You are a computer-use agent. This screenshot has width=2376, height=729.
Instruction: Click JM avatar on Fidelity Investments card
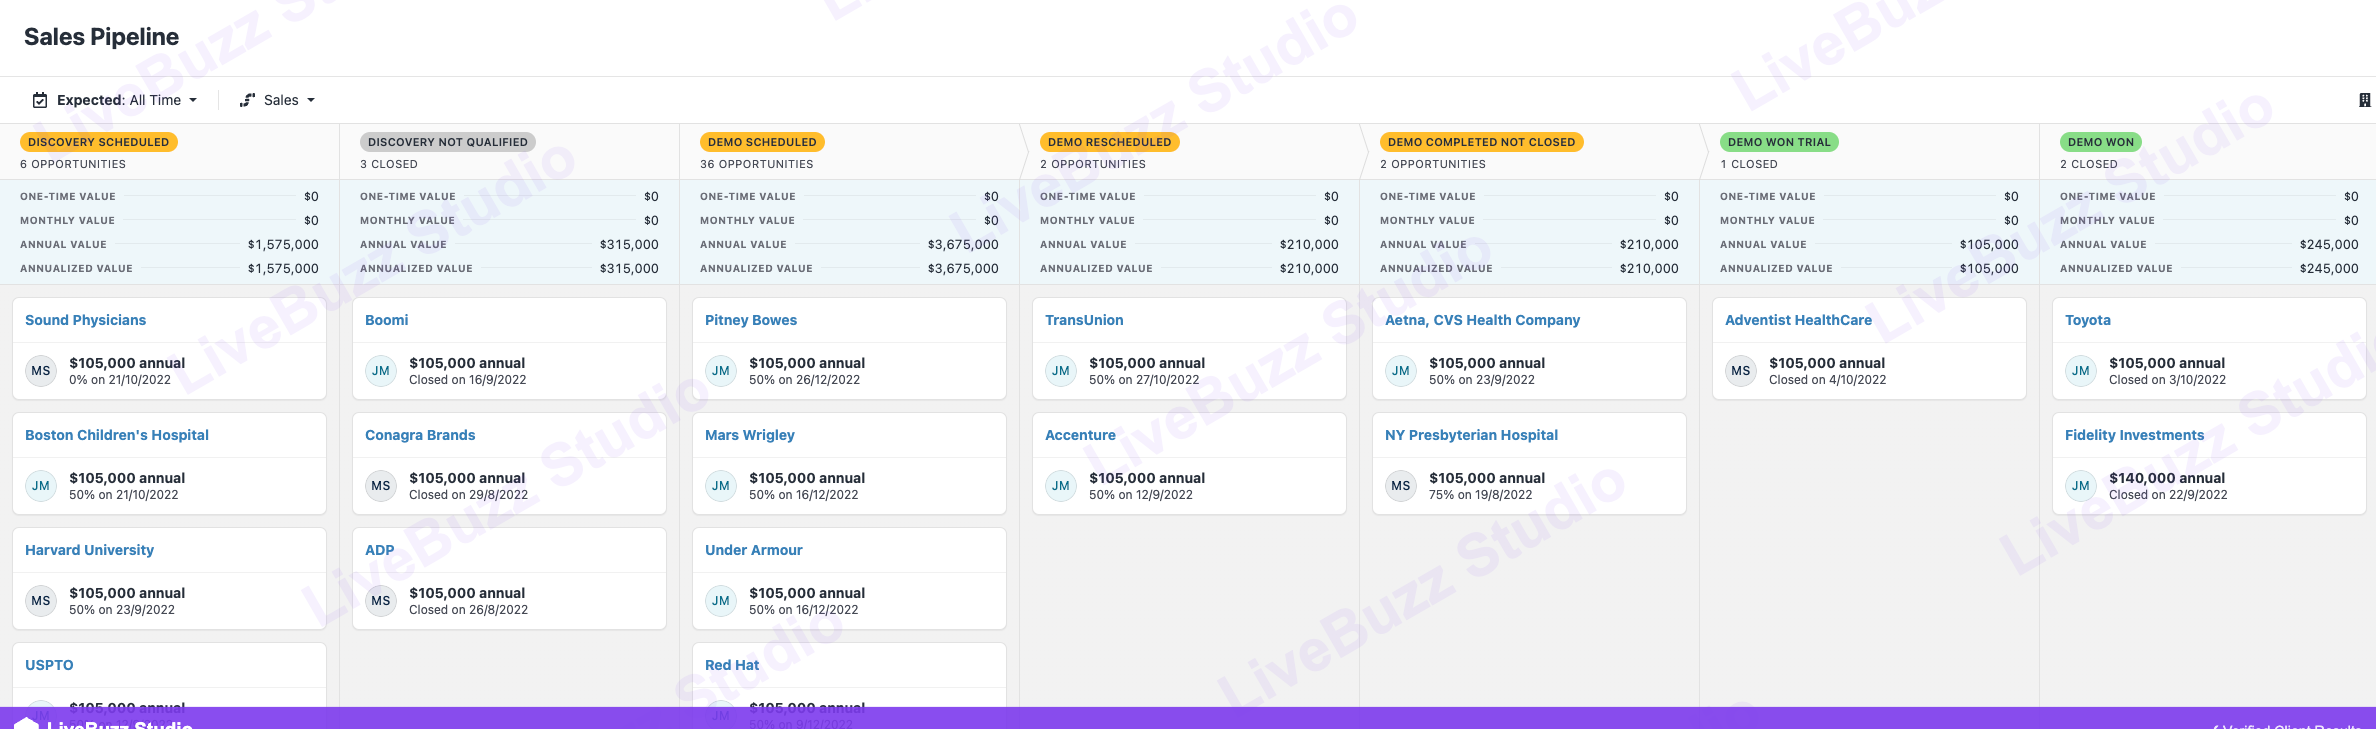[x=2081, y=486]
